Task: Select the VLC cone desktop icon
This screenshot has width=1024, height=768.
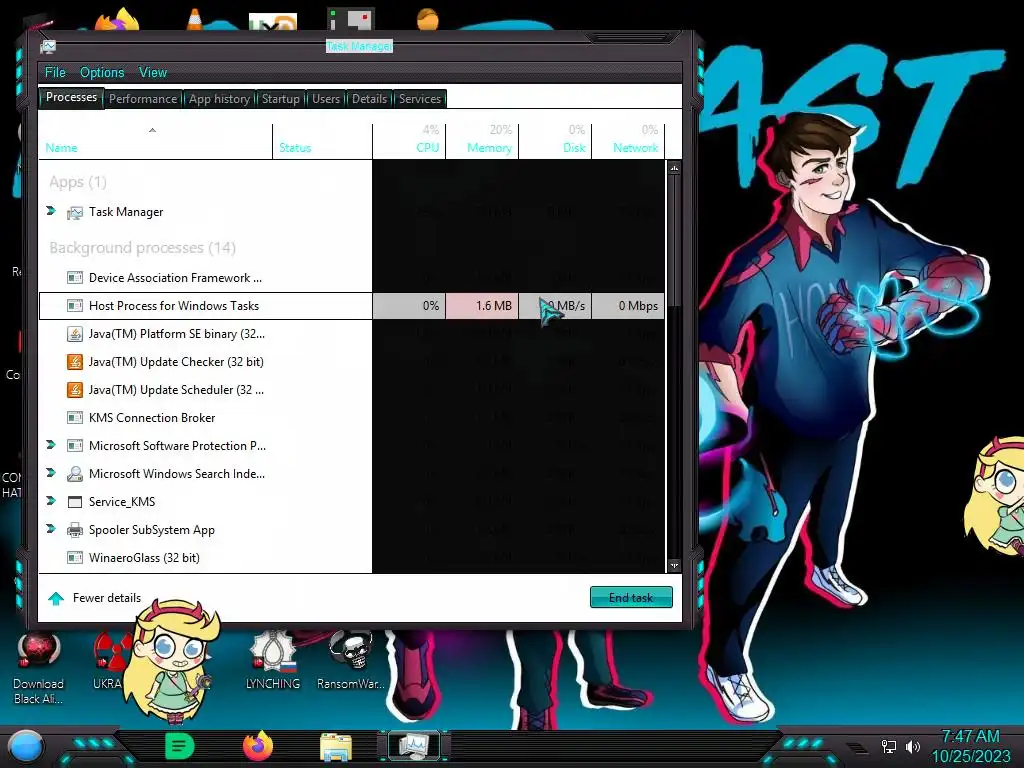Action: point(194,19)
